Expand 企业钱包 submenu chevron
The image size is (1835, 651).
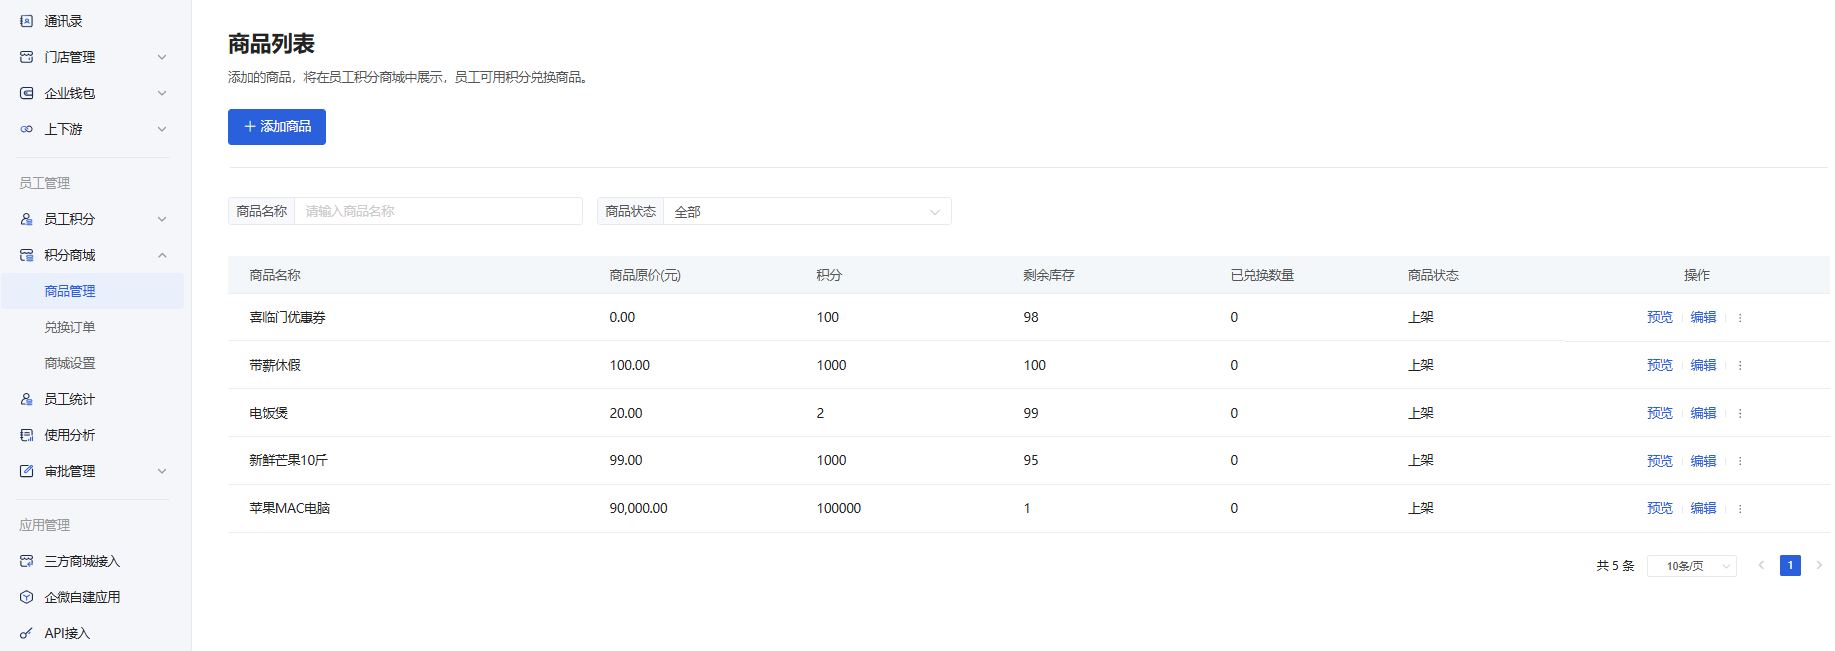click(x=162, y=93)
